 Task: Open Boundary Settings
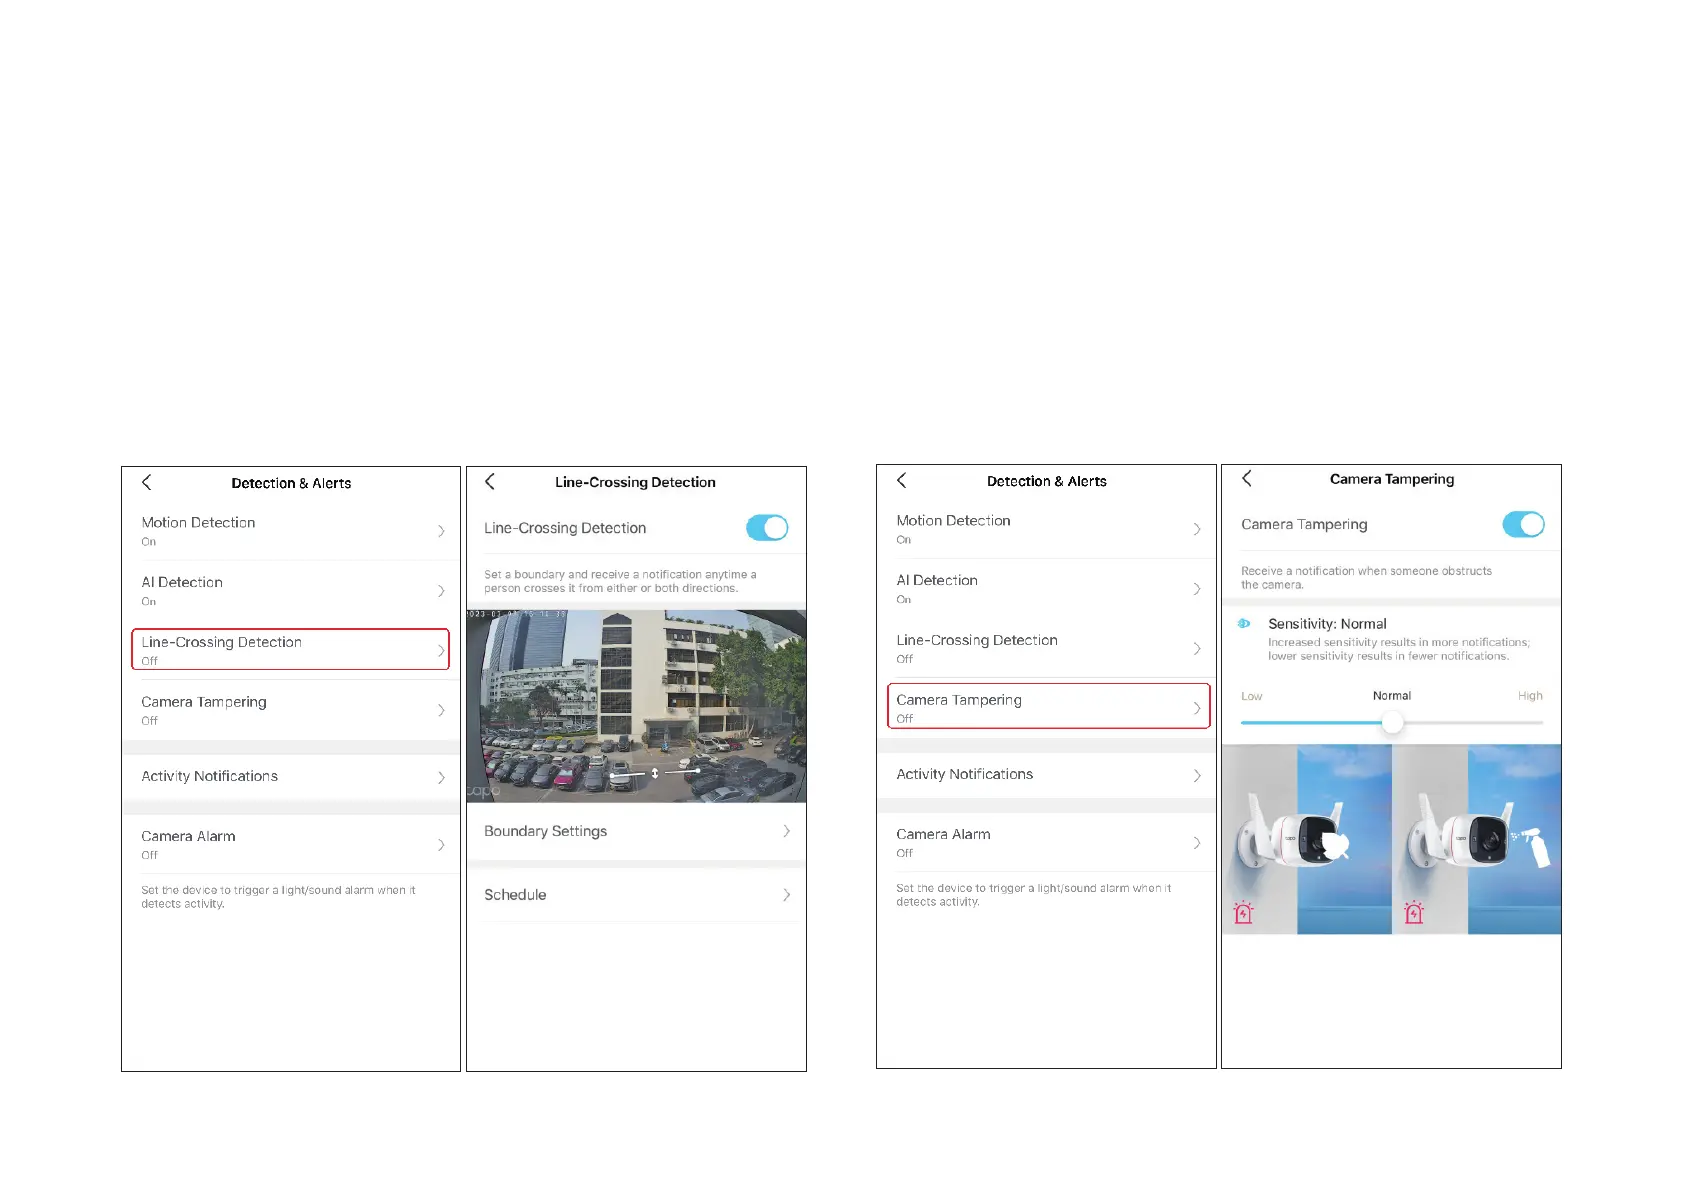coord(636,831)
